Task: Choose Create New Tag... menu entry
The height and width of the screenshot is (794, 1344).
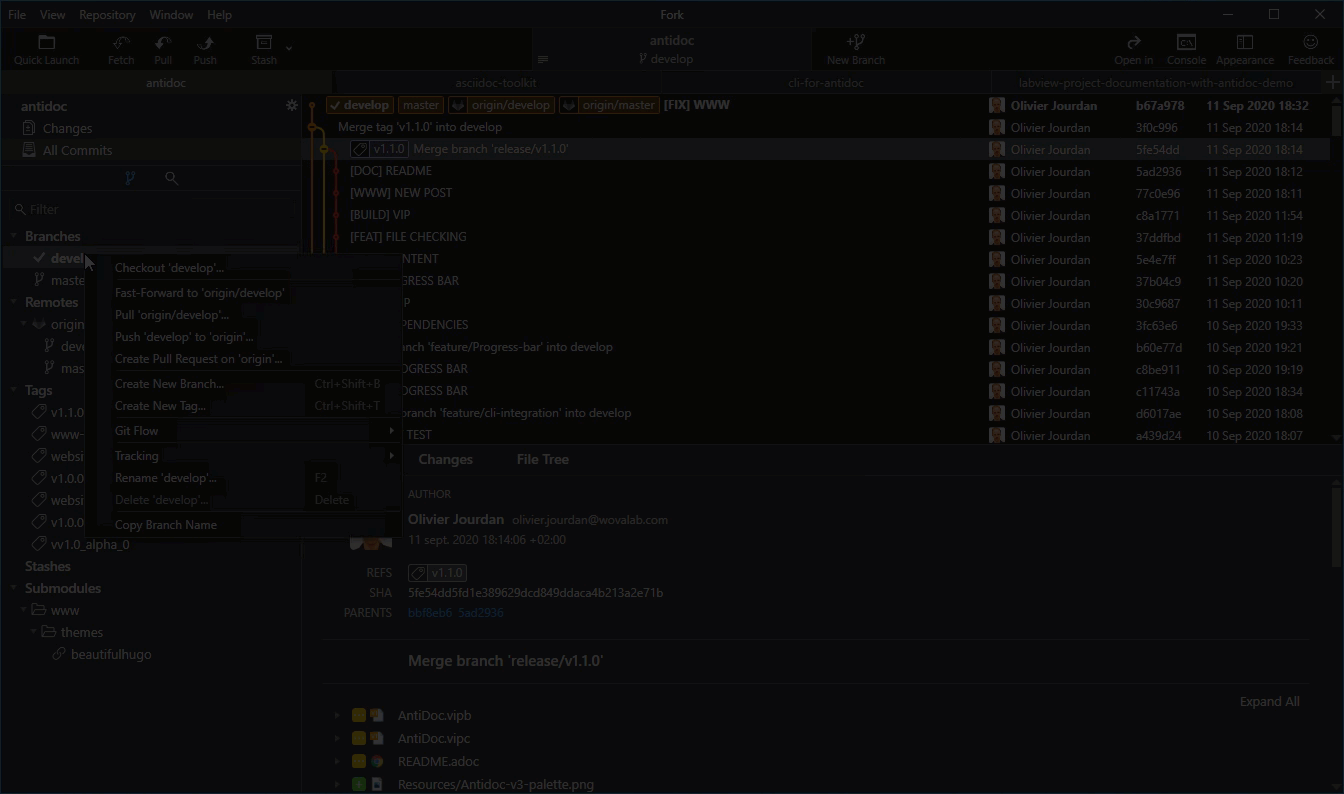Action: click(x=242, y=406)
